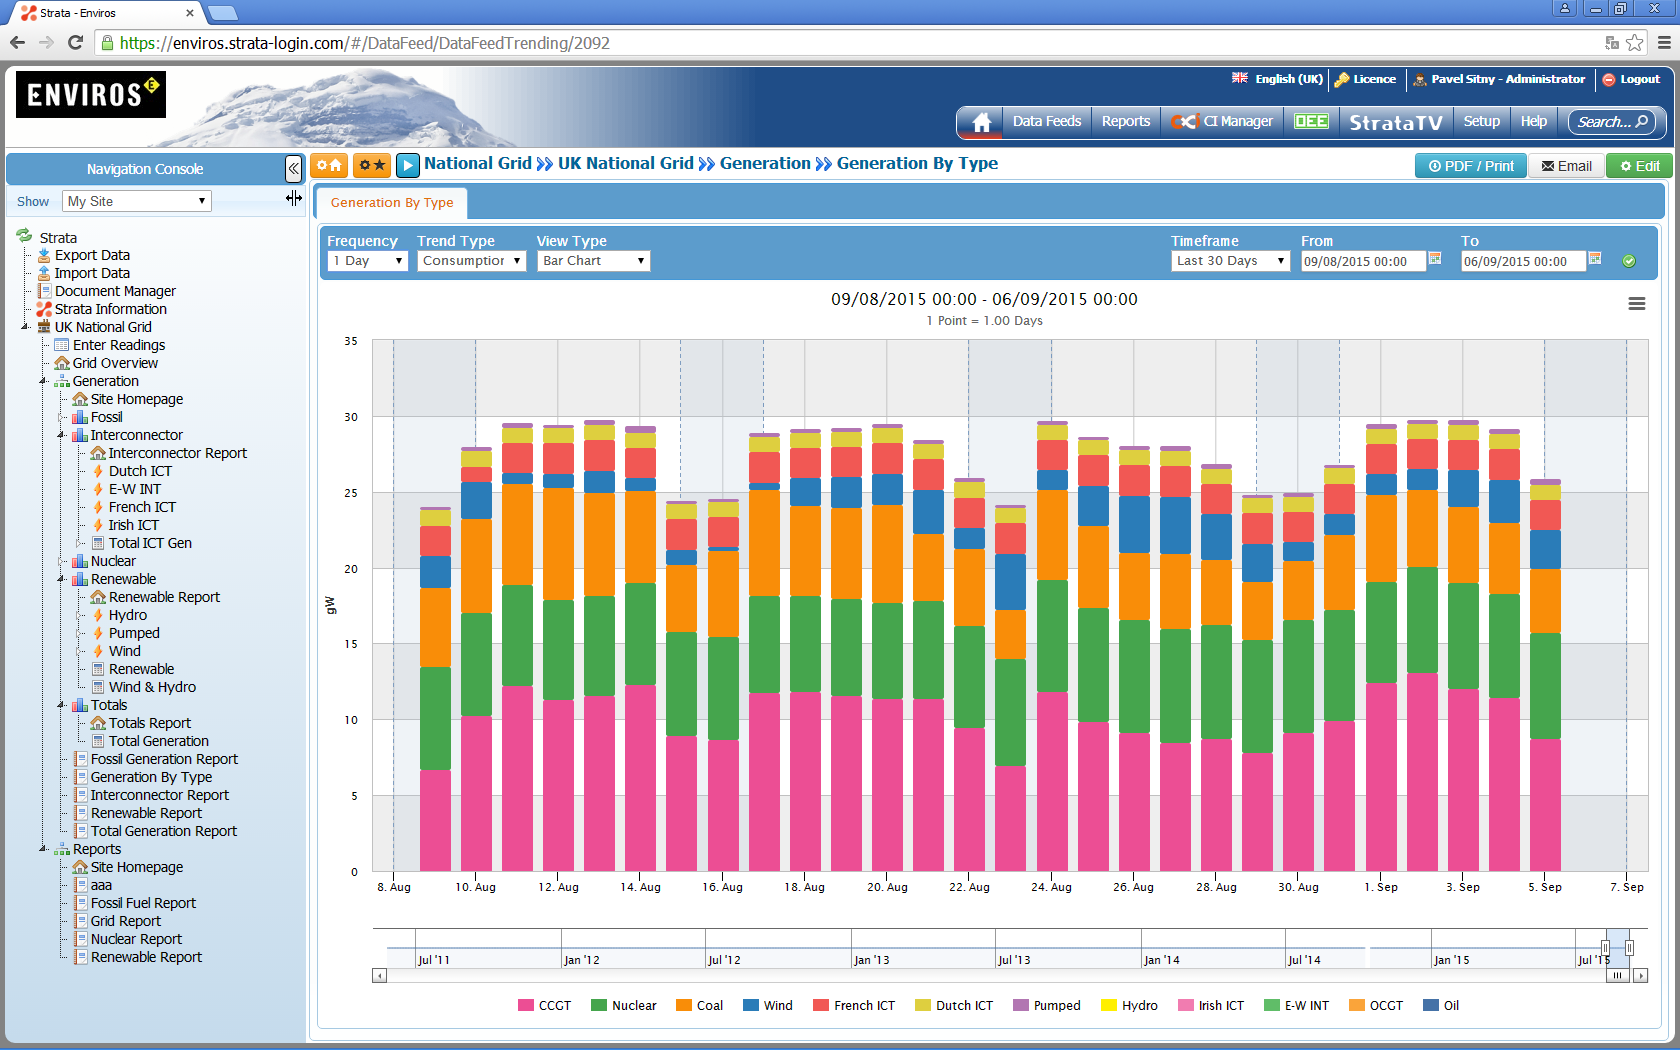Toggle the CCGT series in legend
Viewport: 1680px width, 1050px height.
[x=545, y=1006]
